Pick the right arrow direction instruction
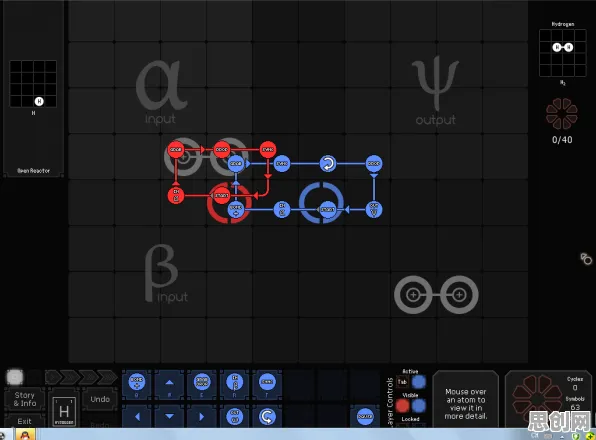The image size is (596, 440). 202,417
